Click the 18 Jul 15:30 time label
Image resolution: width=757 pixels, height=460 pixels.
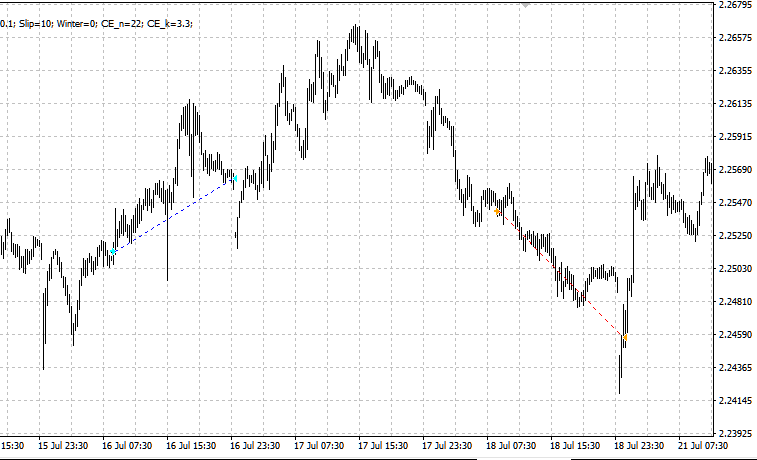pos(575,446)
